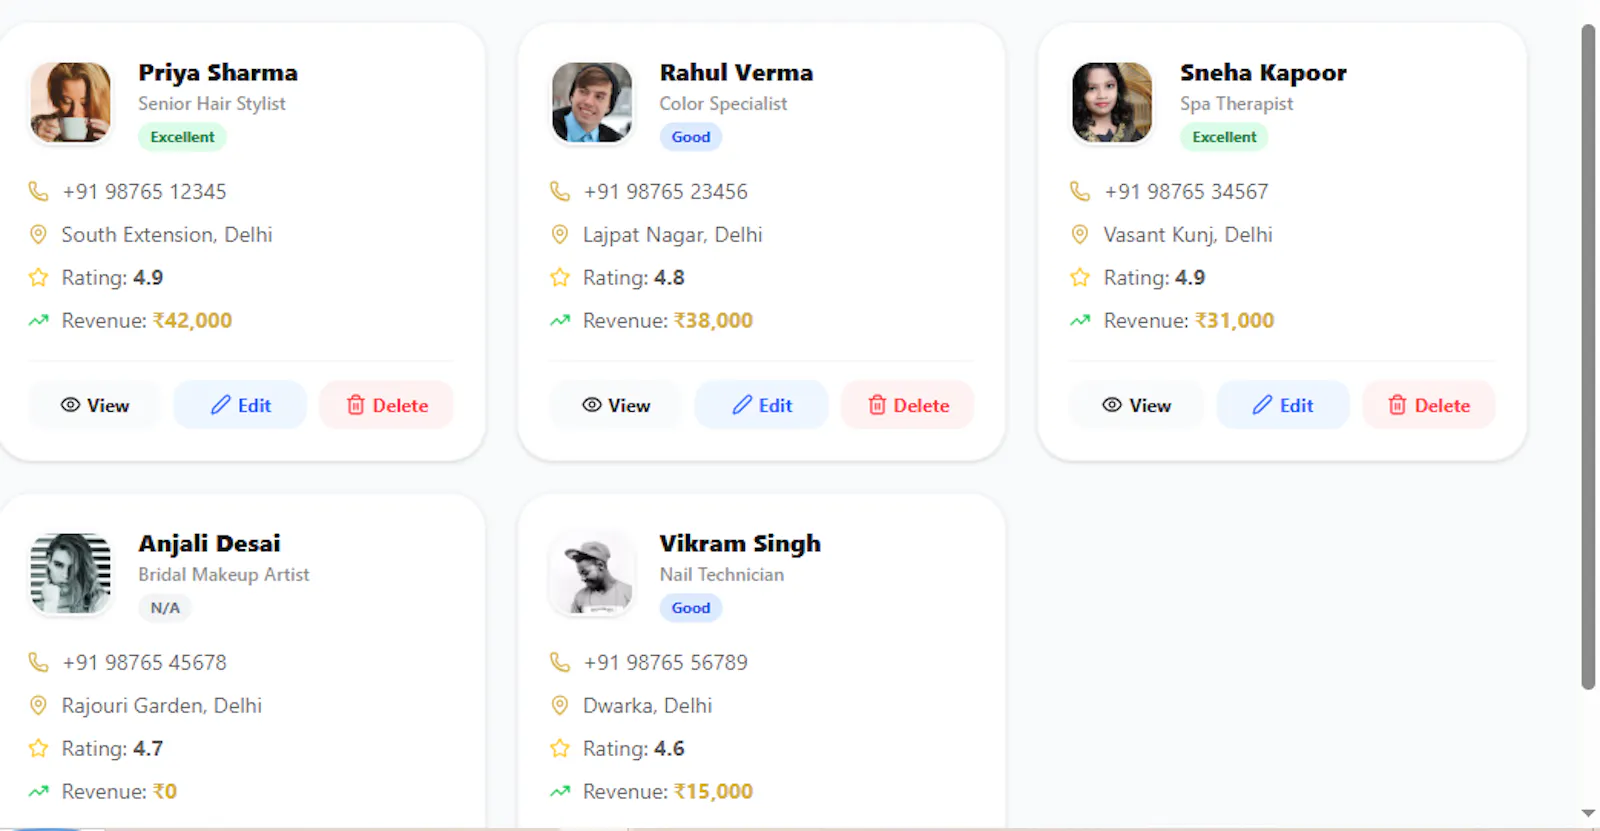This screenshot has height=831, width=1600.
Task: Click revenue trend icon beside ₹42,000
Action: (38, 321)
